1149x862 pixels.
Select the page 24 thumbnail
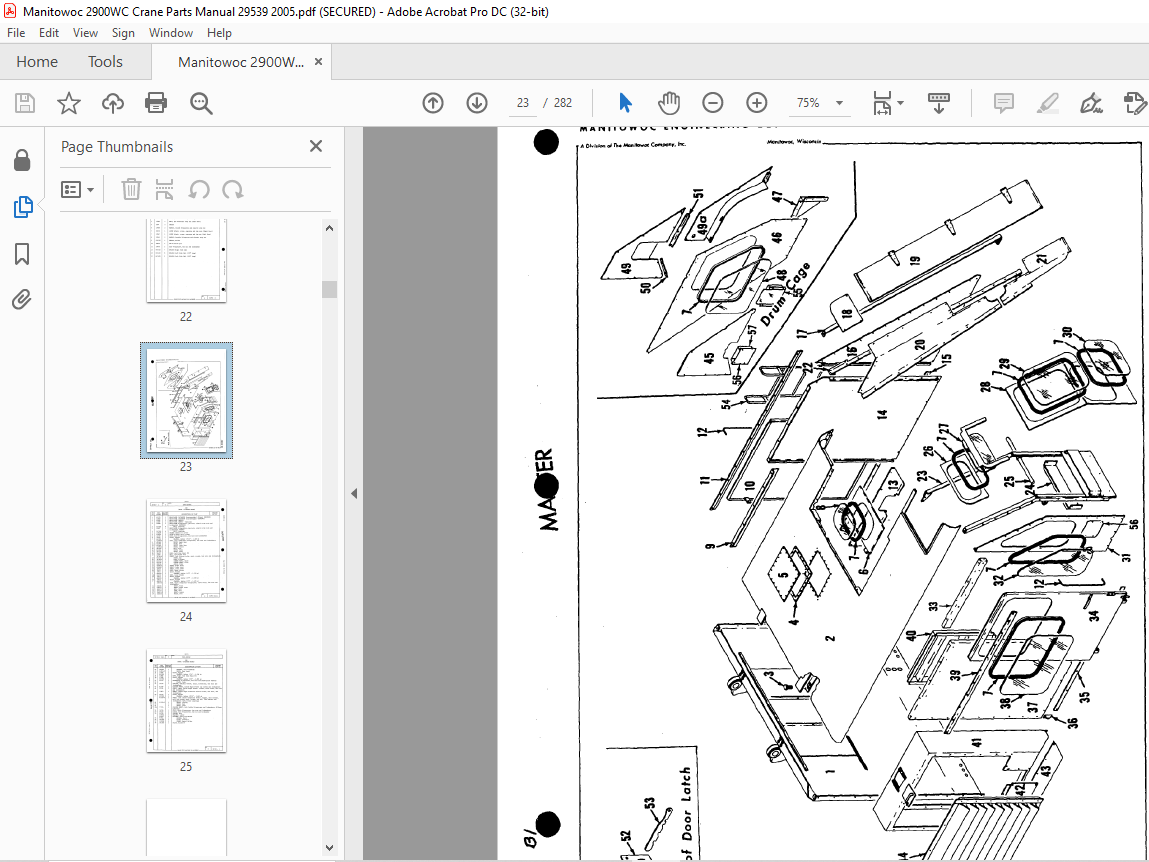tap(186, 550)
